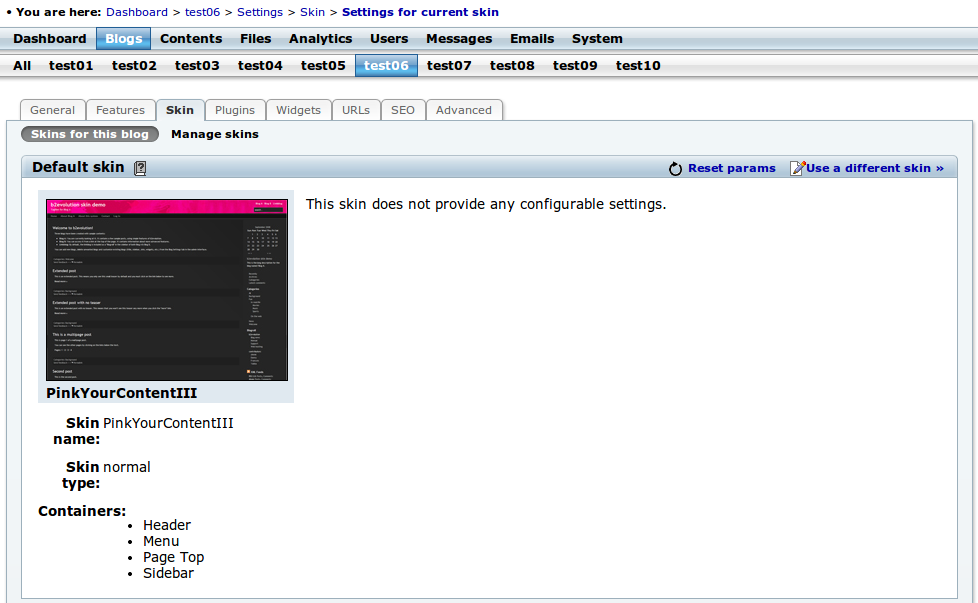This screenshot has width=978, height=603.
Task: Open the Plugins tab
Action: pos(235,110)
